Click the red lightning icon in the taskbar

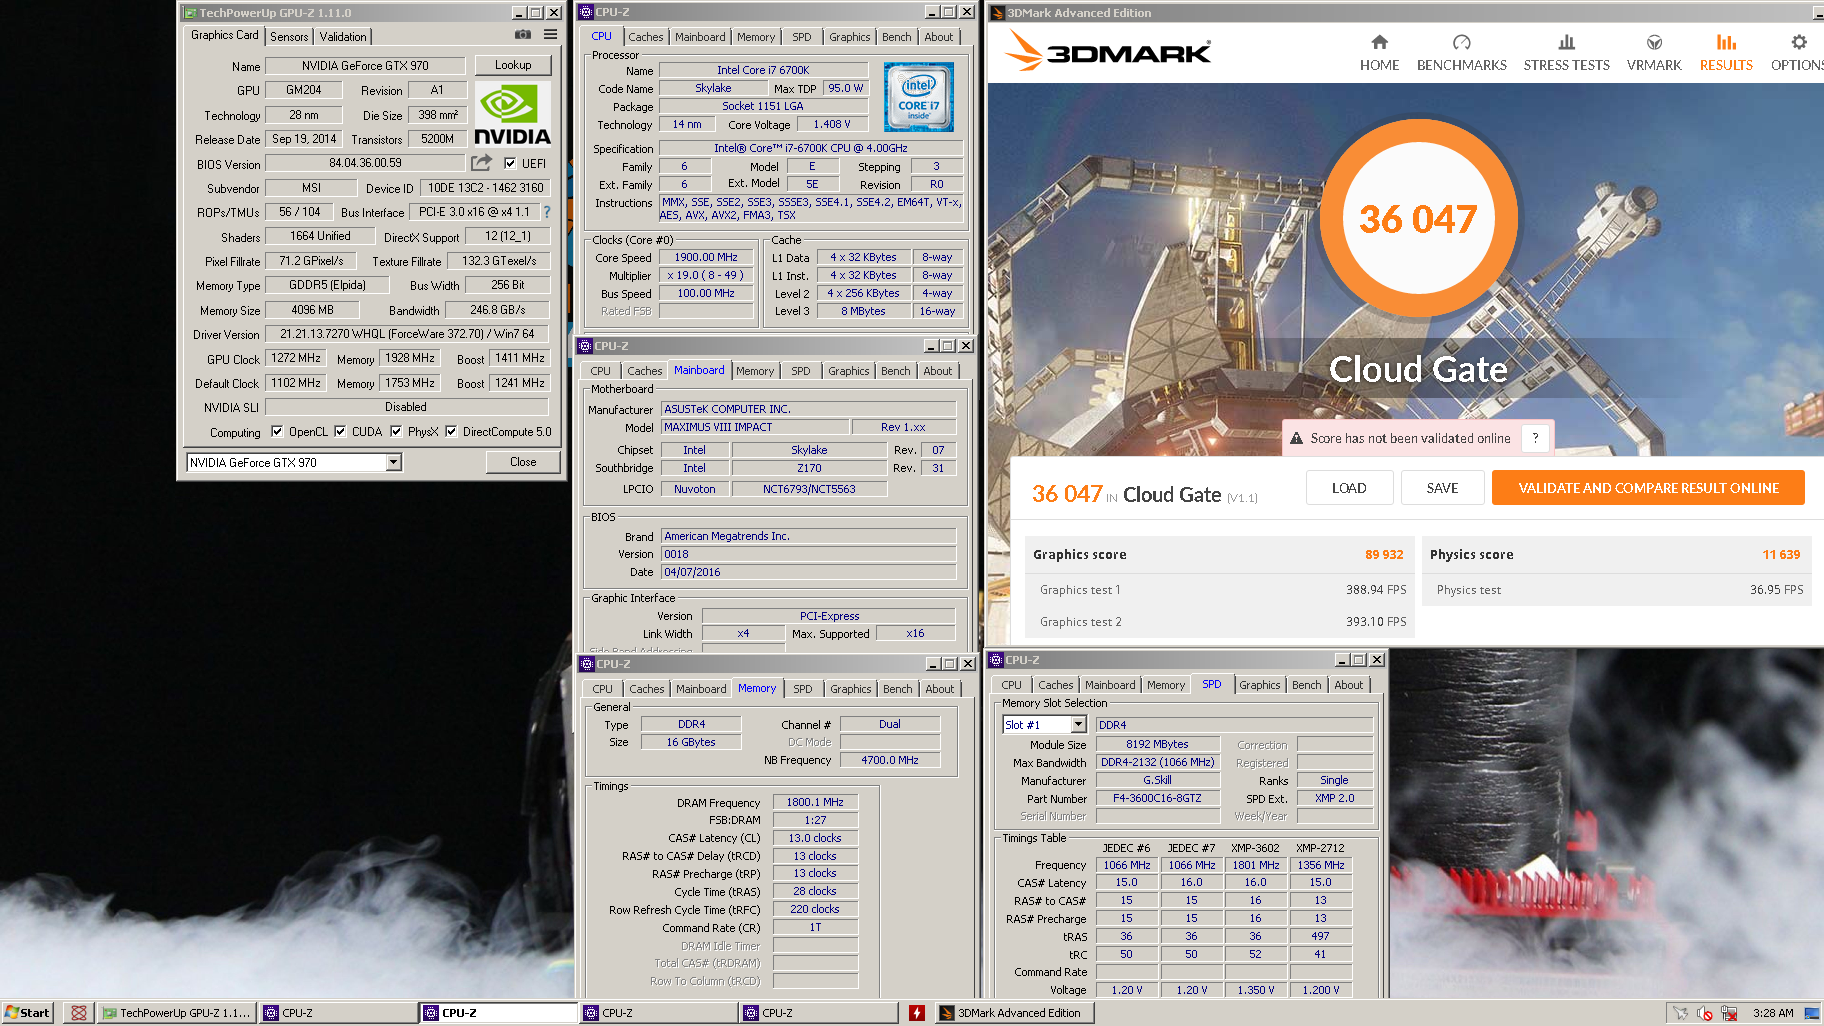916,1013
